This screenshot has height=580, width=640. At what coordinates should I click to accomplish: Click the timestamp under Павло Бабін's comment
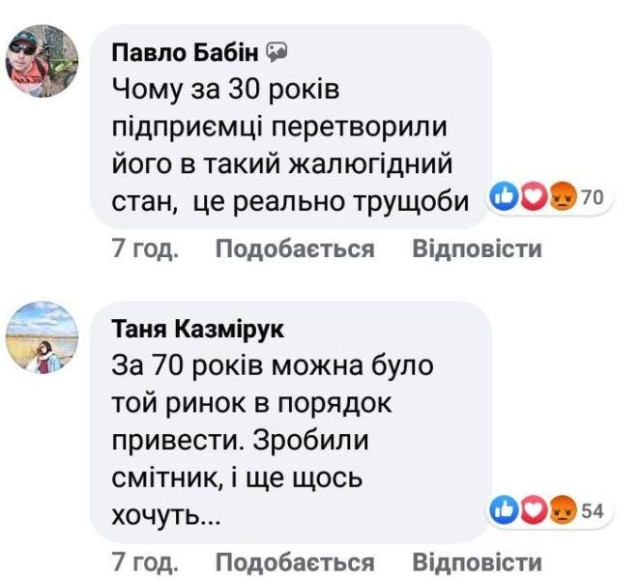pos(144,249)
